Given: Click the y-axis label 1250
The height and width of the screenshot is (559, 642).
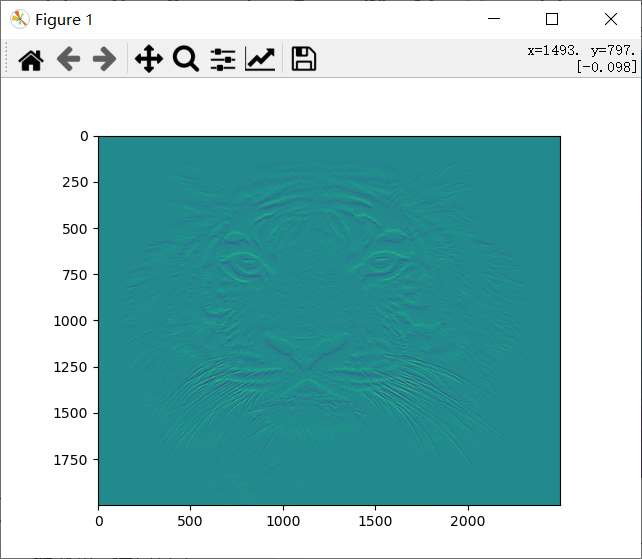Looking at the screenshot, I should [x=70, y=367].
